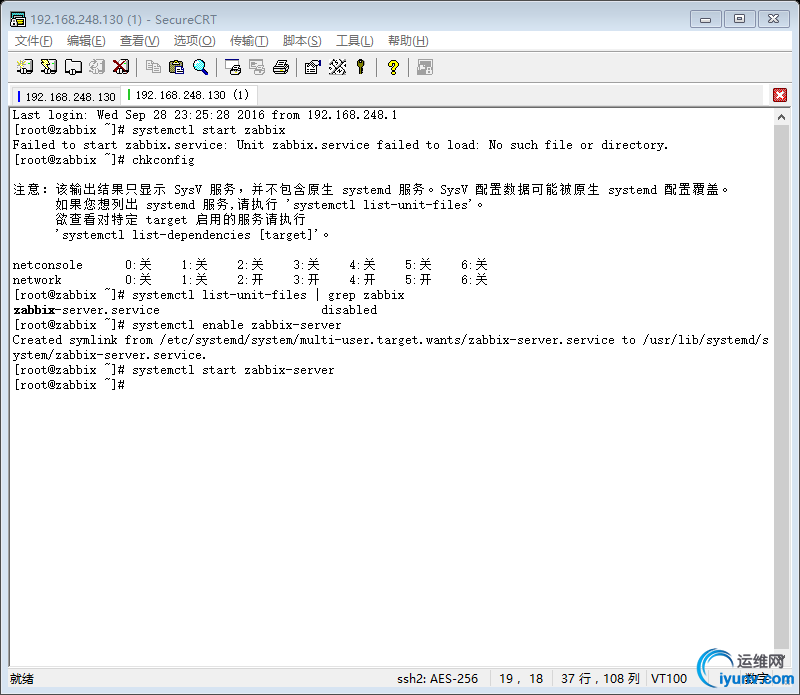Open the 编辑(E) menu

click(86, 41)
